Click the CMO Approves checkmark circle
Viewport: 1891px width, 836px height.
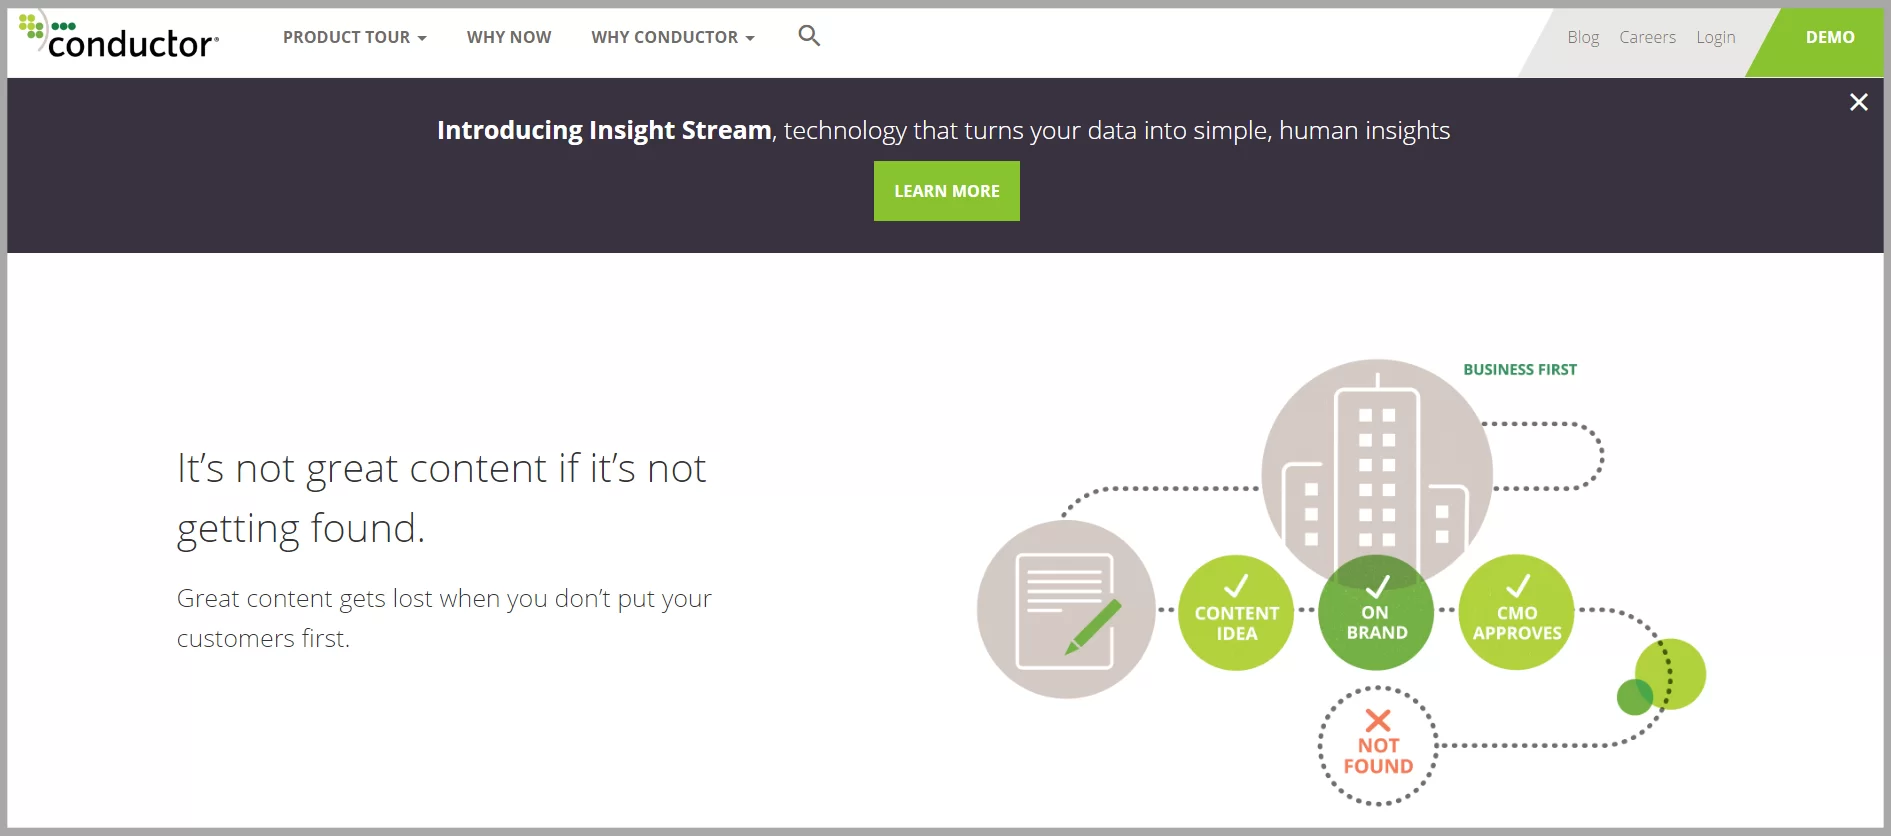[x=1516, y=612]
